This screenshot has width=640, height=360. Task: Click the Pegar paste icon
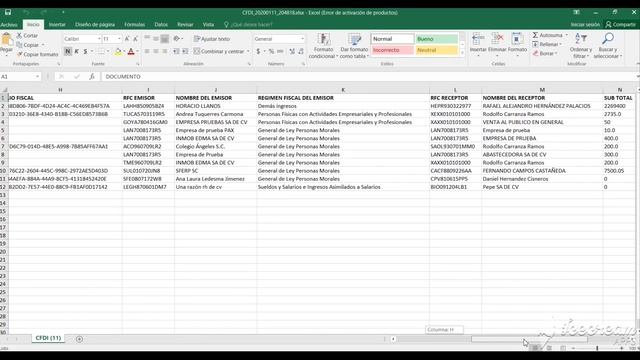point(6,40)
